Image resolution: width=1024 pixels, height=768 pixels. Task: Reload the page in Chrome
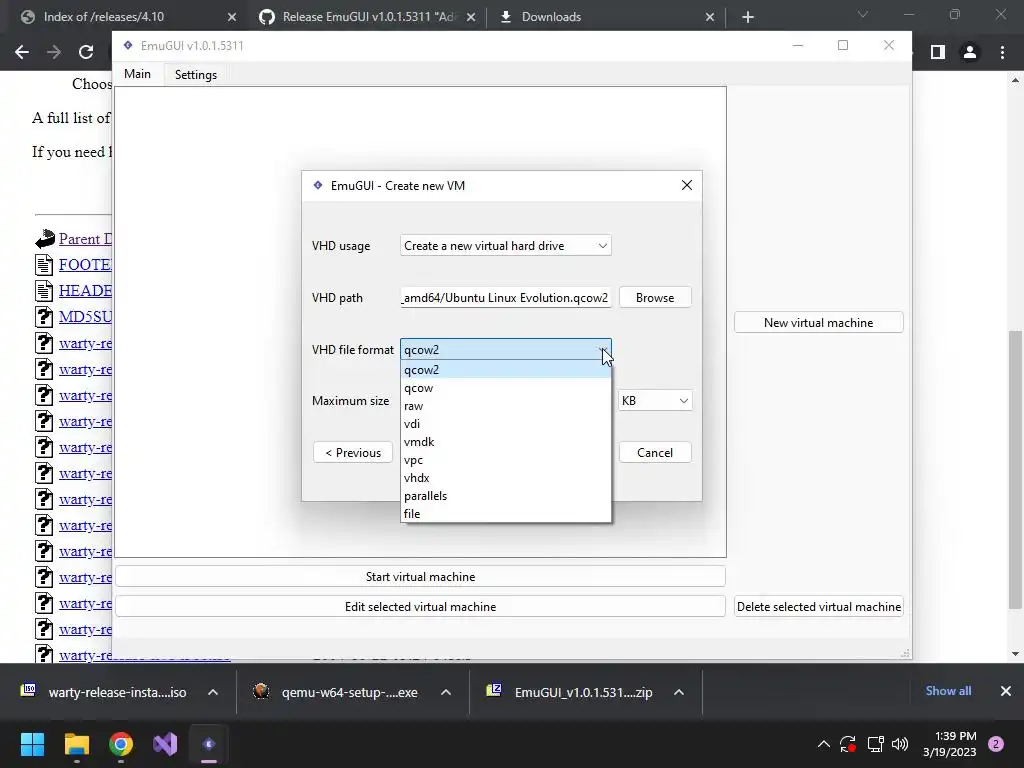coord(86,52)
